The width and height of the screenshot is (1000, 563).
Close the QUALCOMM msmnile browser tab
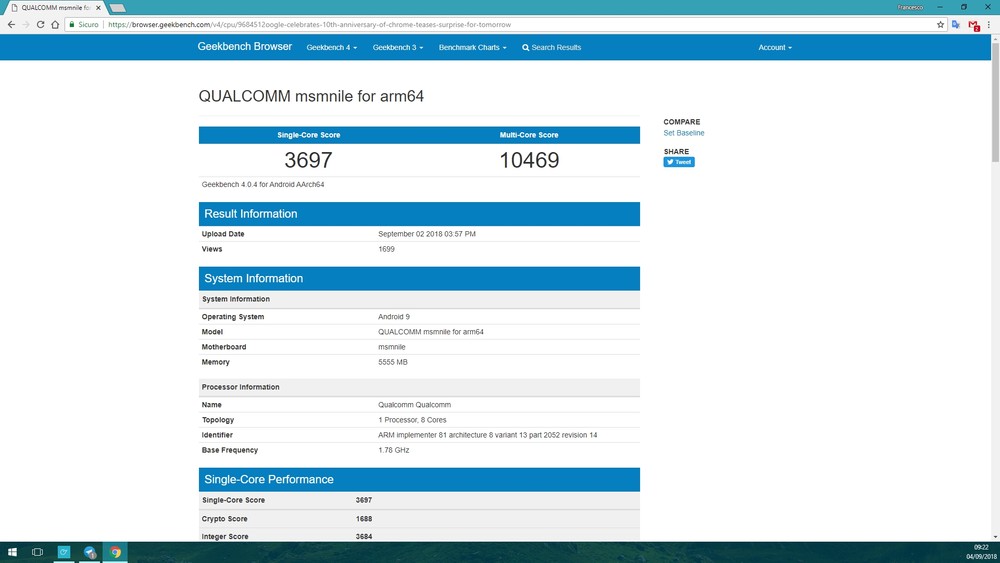98,8
